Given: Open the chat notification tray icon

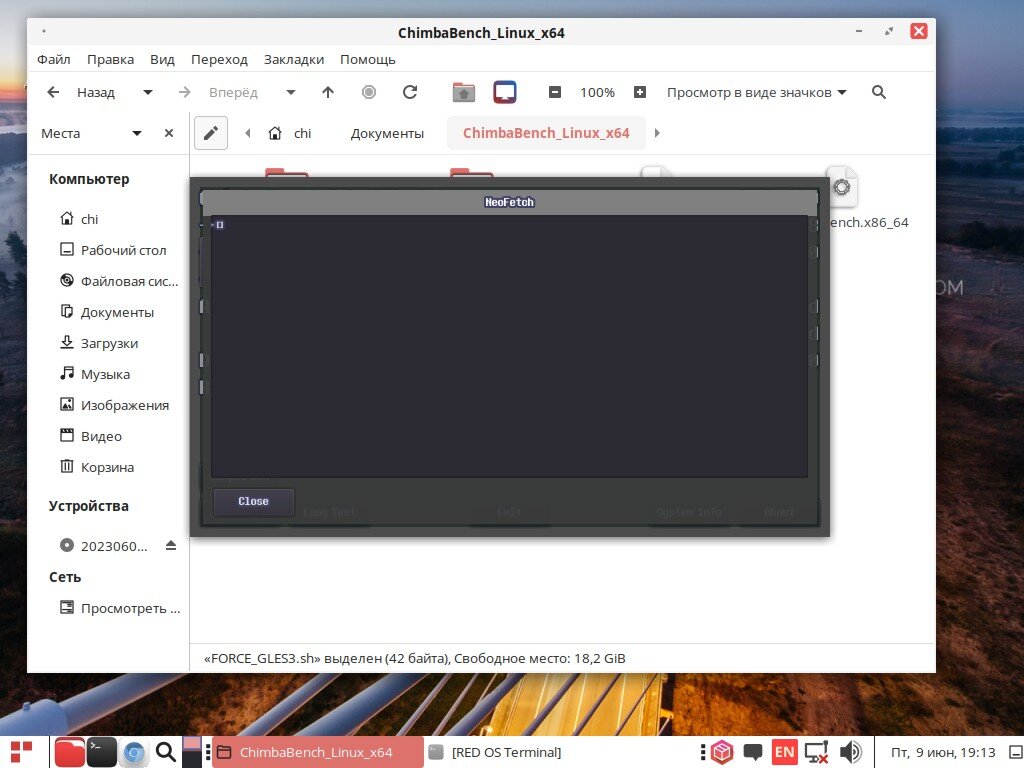Looking at the screenshot, I should coord(753,752).
